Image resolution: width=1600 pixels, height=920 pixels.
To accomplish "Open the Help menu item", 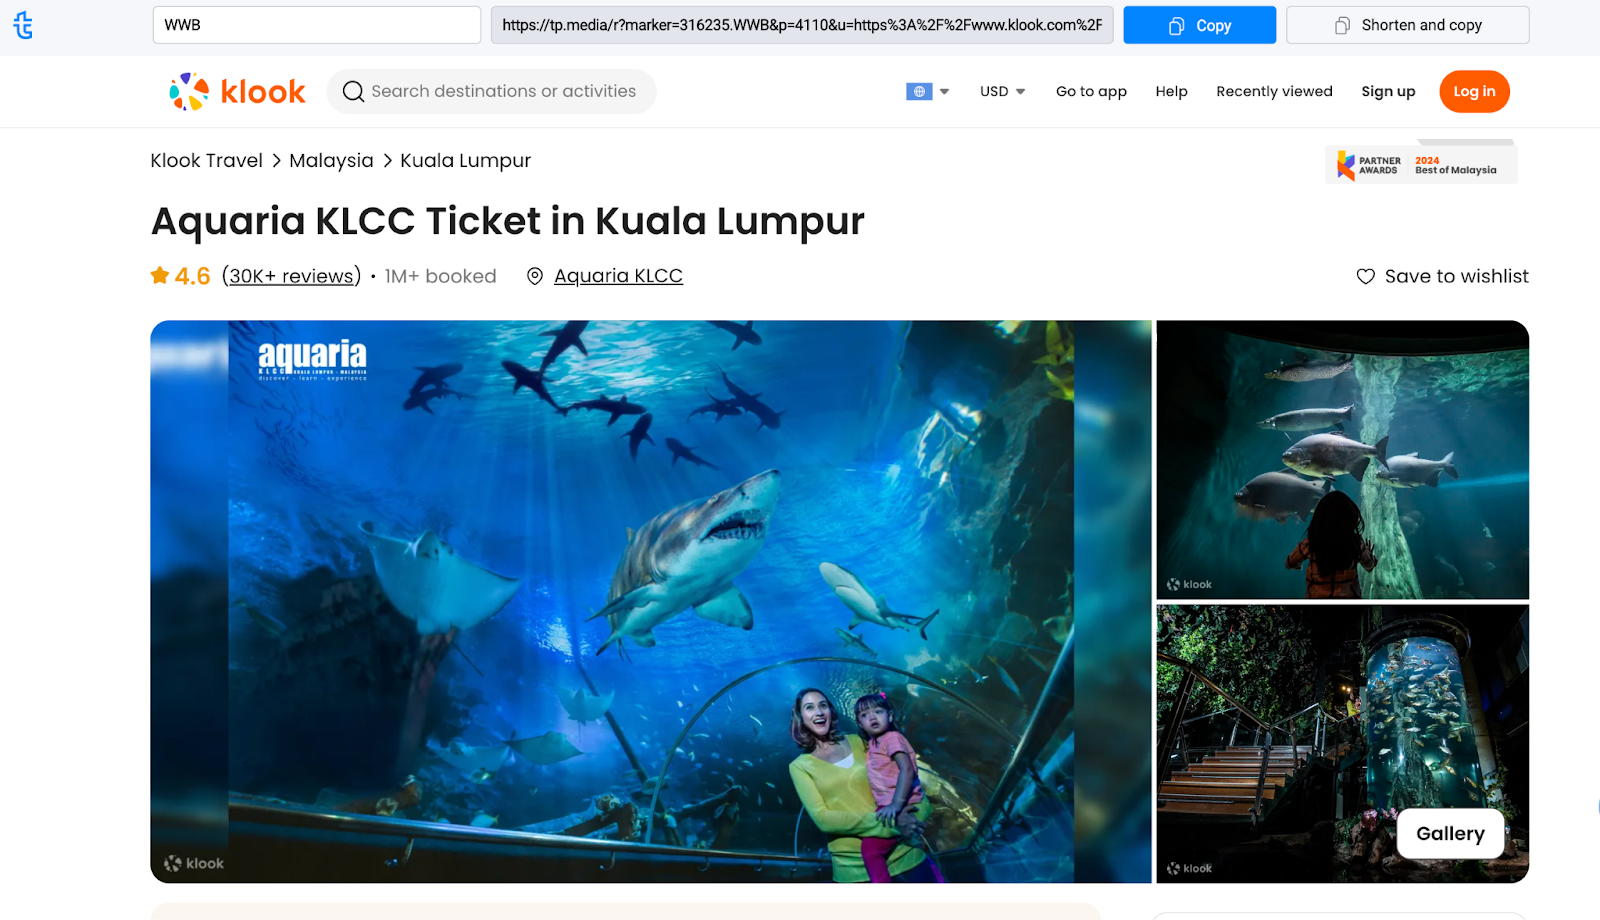I will pyautogui.click(x=1171, y=92).
